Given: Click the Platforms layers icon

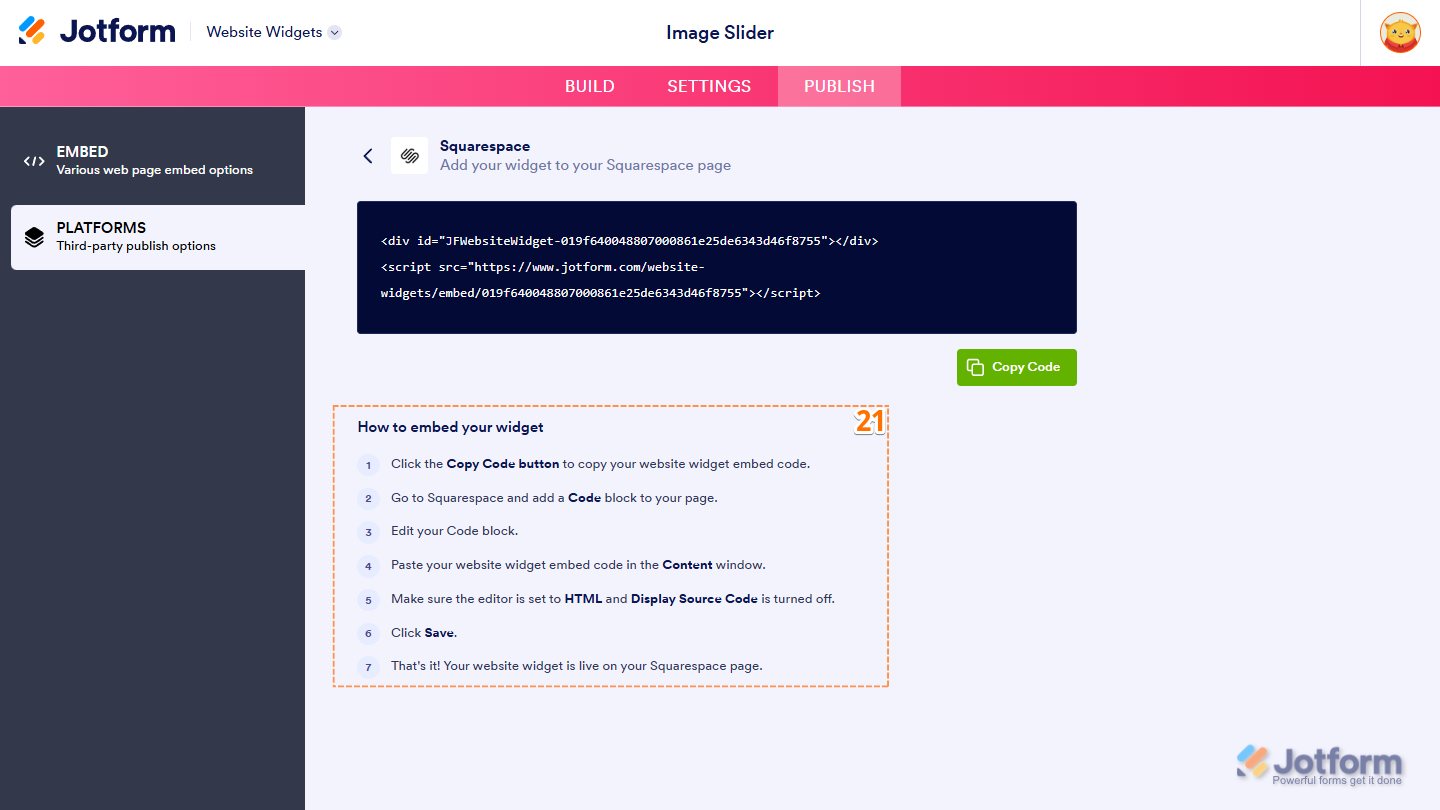Looking at the screenshot, I should tap(34, 237).
